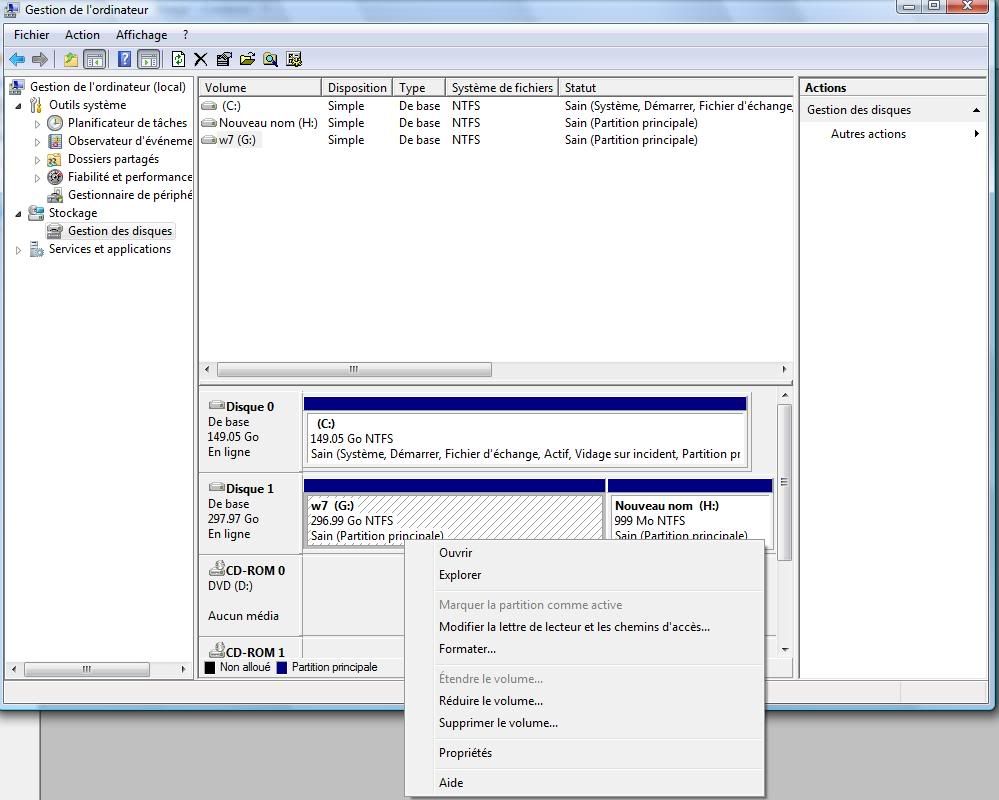Open the Affichage menu
This screenshot has width=999, height=800.
coord(141,35)
